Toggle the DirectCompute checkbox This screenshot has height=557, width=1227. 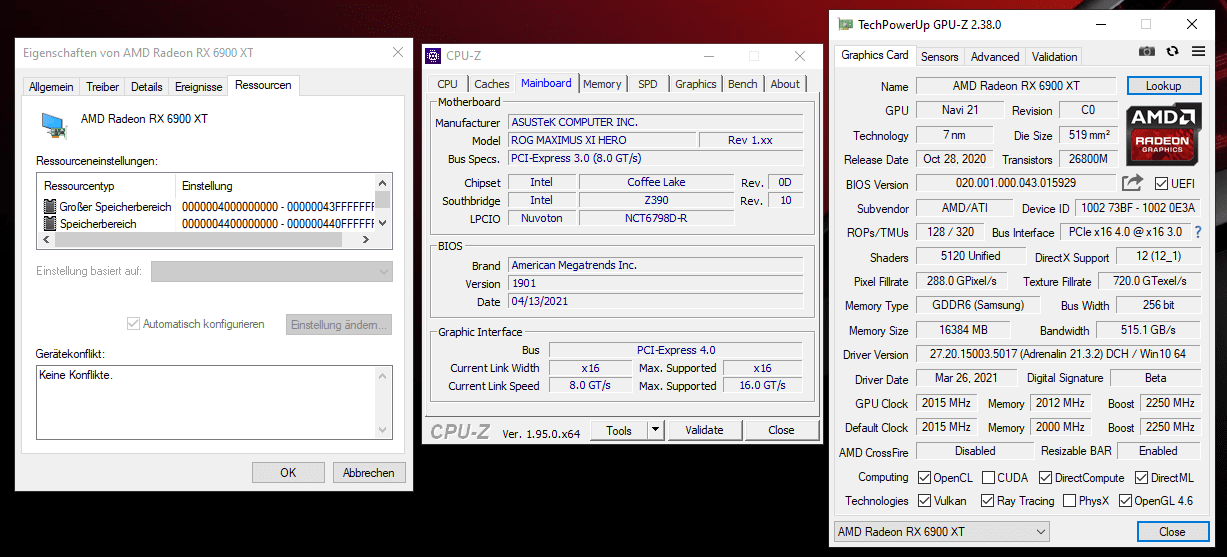click(x=1046, y=478)
